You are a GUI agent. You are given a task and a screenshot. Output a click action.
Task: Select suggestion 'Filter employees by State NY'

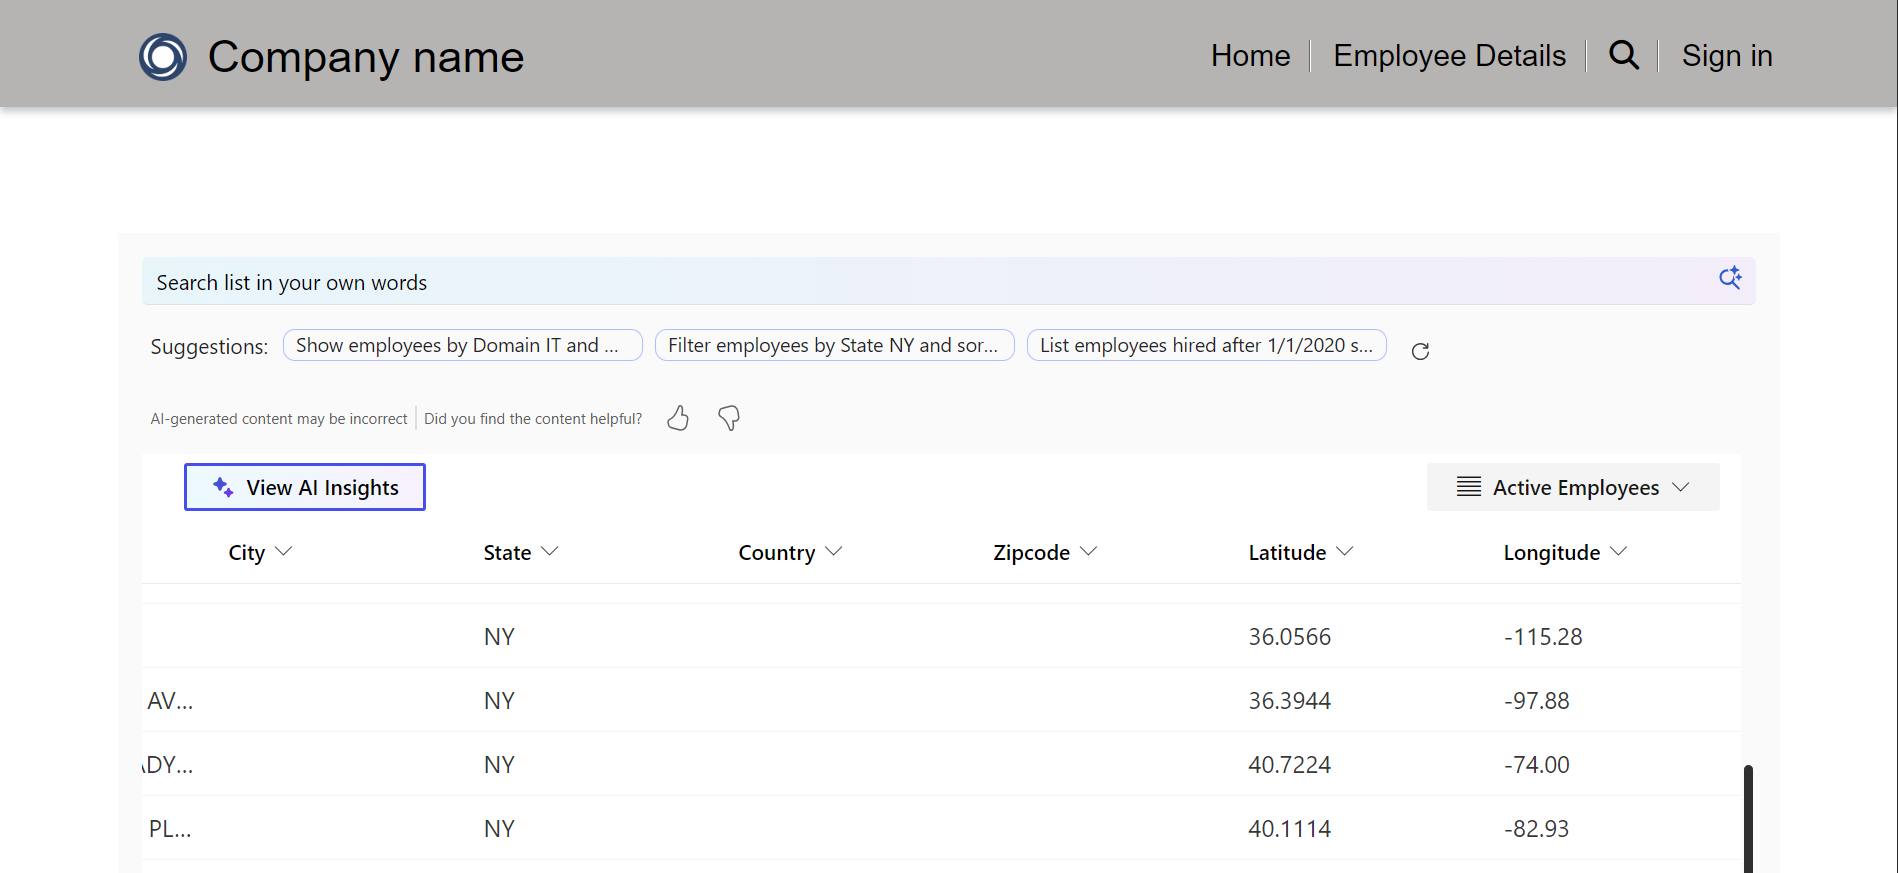[x=835, y=345]
